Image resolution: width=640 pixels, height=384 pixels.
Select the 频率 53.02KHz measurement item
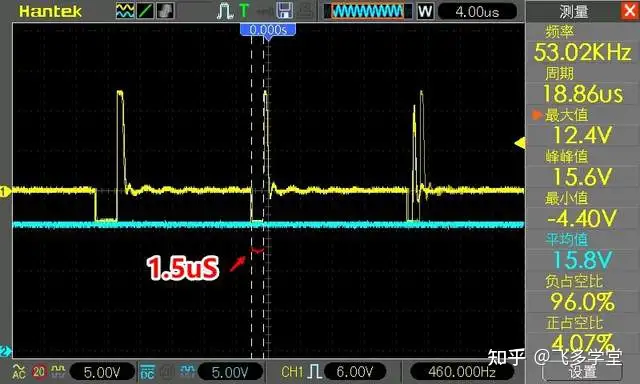coord(582,43)
